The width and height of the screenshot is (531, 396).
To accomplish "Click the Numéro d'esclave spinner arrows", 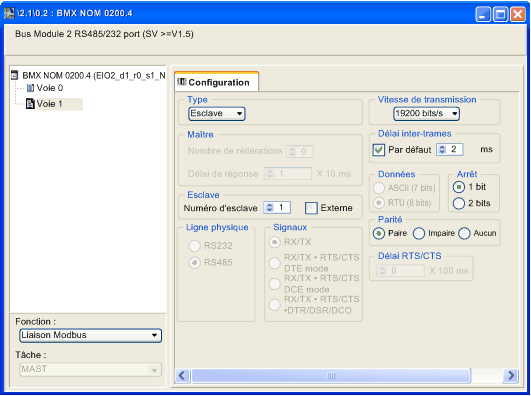I will [x=270, y=207].
